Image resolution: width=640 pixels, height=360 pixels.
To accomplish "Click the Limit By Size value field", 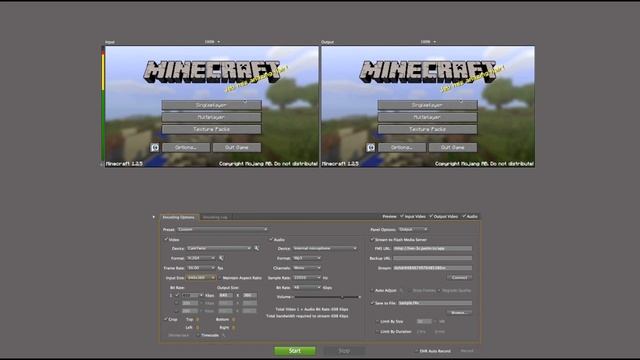I will [x=424, y=321].
